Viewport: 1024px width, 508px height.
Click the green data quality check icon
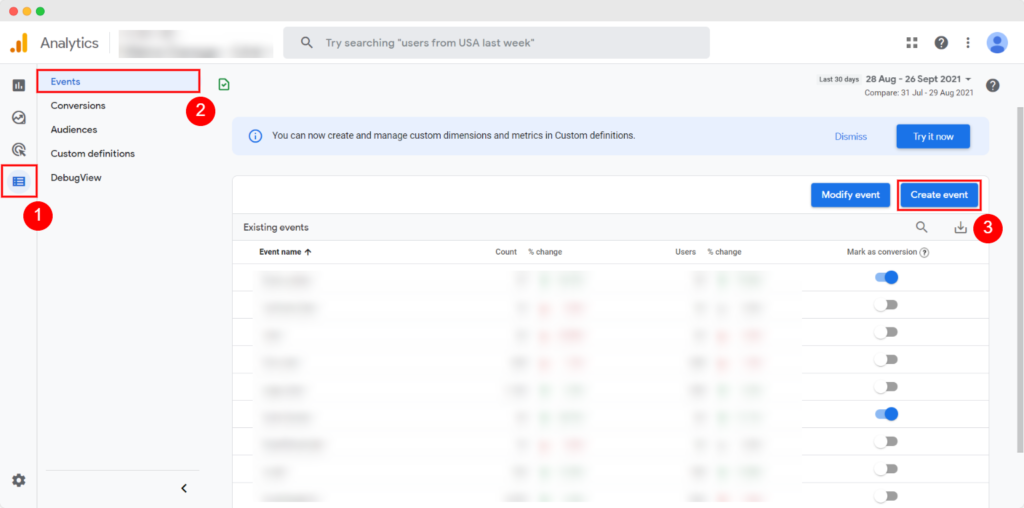[224, 84]
